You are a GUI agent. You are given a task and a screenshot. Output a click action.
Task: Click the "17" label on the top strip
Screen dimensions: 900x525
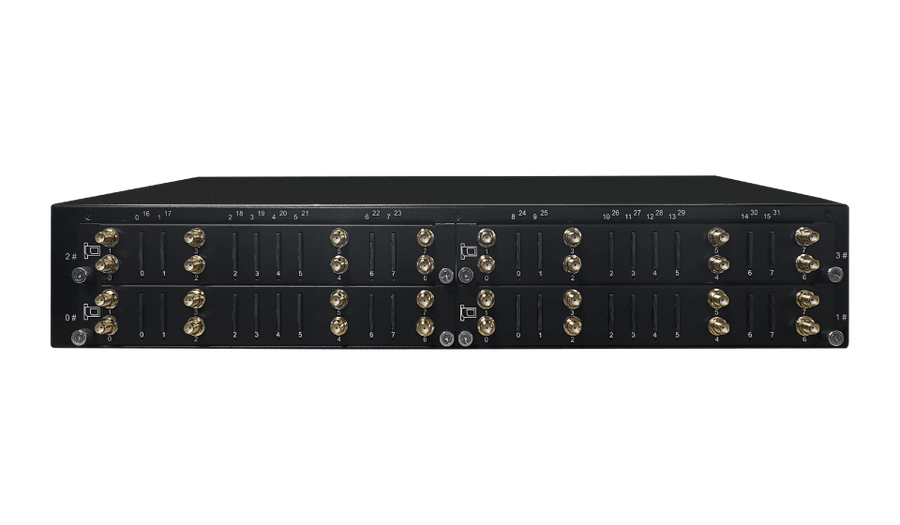click(168, 214)
